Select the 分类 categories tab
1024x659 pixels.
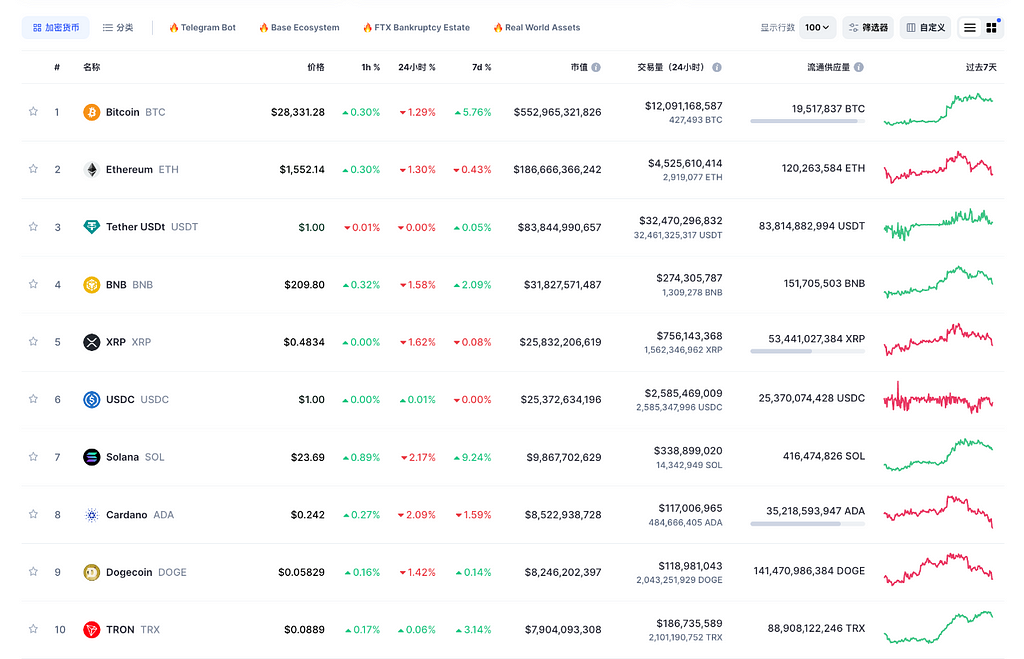(118, 27)
